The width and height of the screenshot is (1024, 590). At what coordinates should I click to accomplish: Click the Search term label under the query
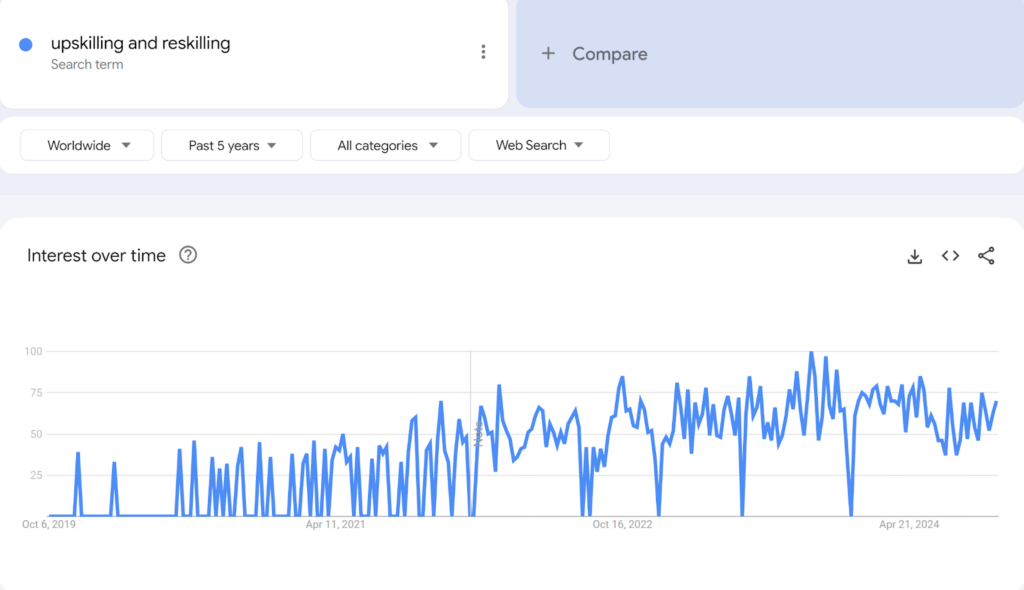tap(87, 64)
